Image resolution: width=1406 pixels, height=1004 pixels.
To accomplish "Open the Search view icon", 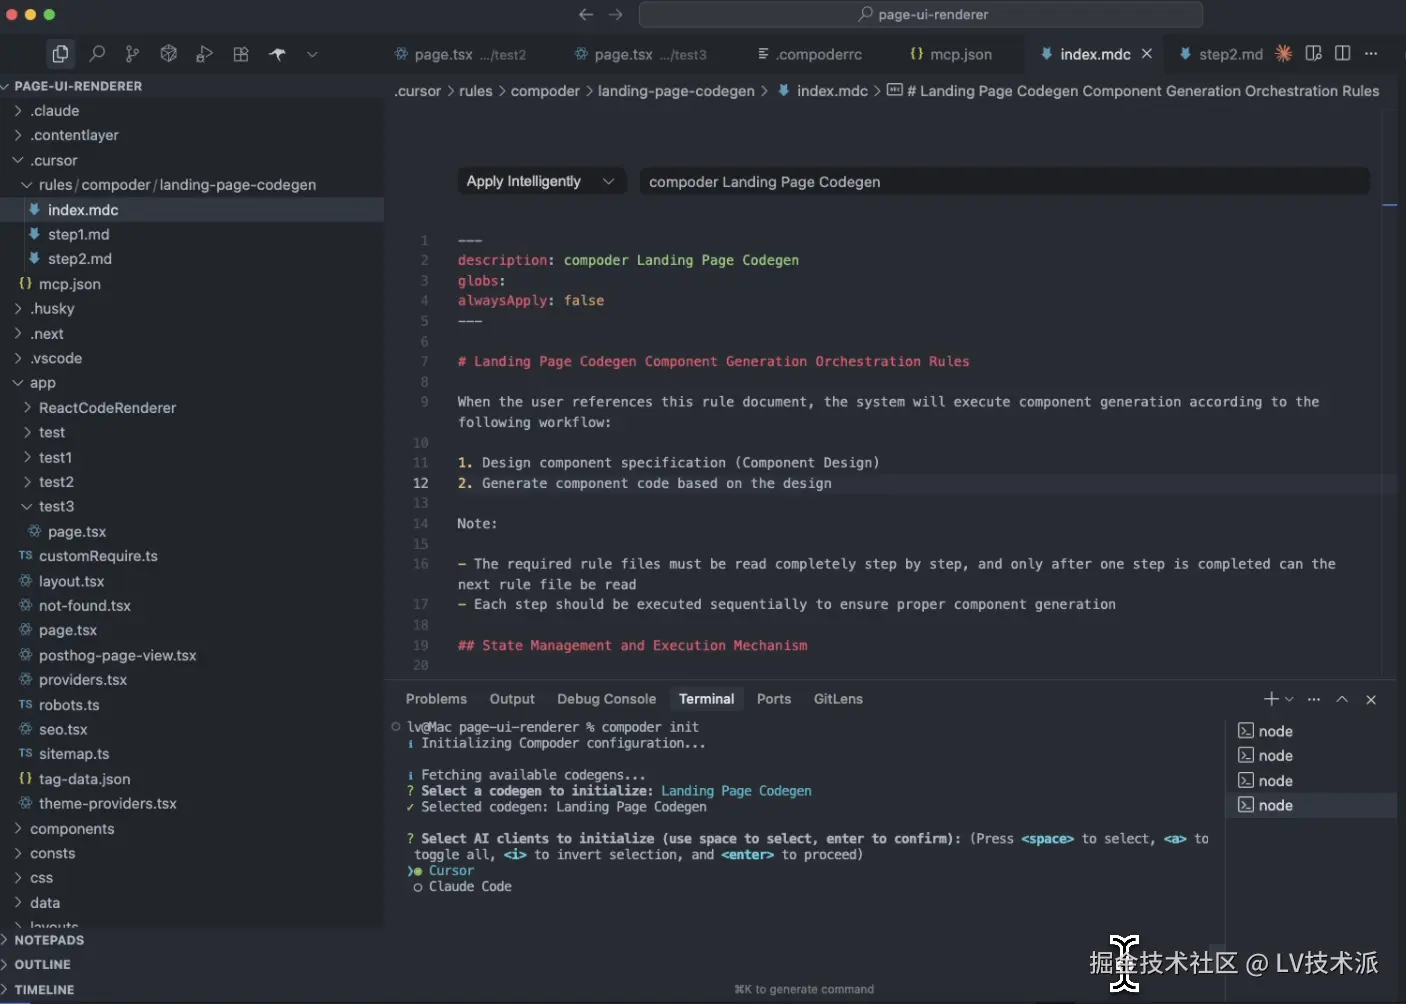I will tap(97, 54).
